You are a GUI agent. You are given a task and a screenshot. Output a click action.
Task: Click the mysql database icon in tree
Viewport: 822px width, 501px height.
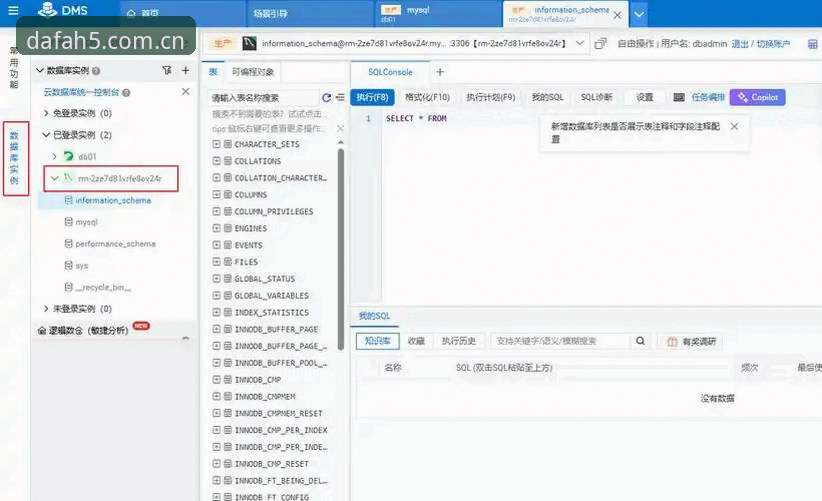(x=68, y=222)
